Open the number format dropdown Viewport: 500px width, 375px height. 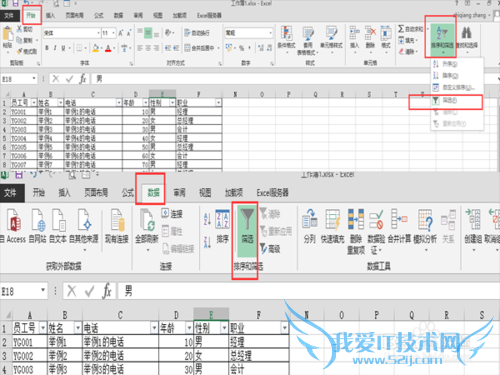pyautogui.click(x=270, y=33)
